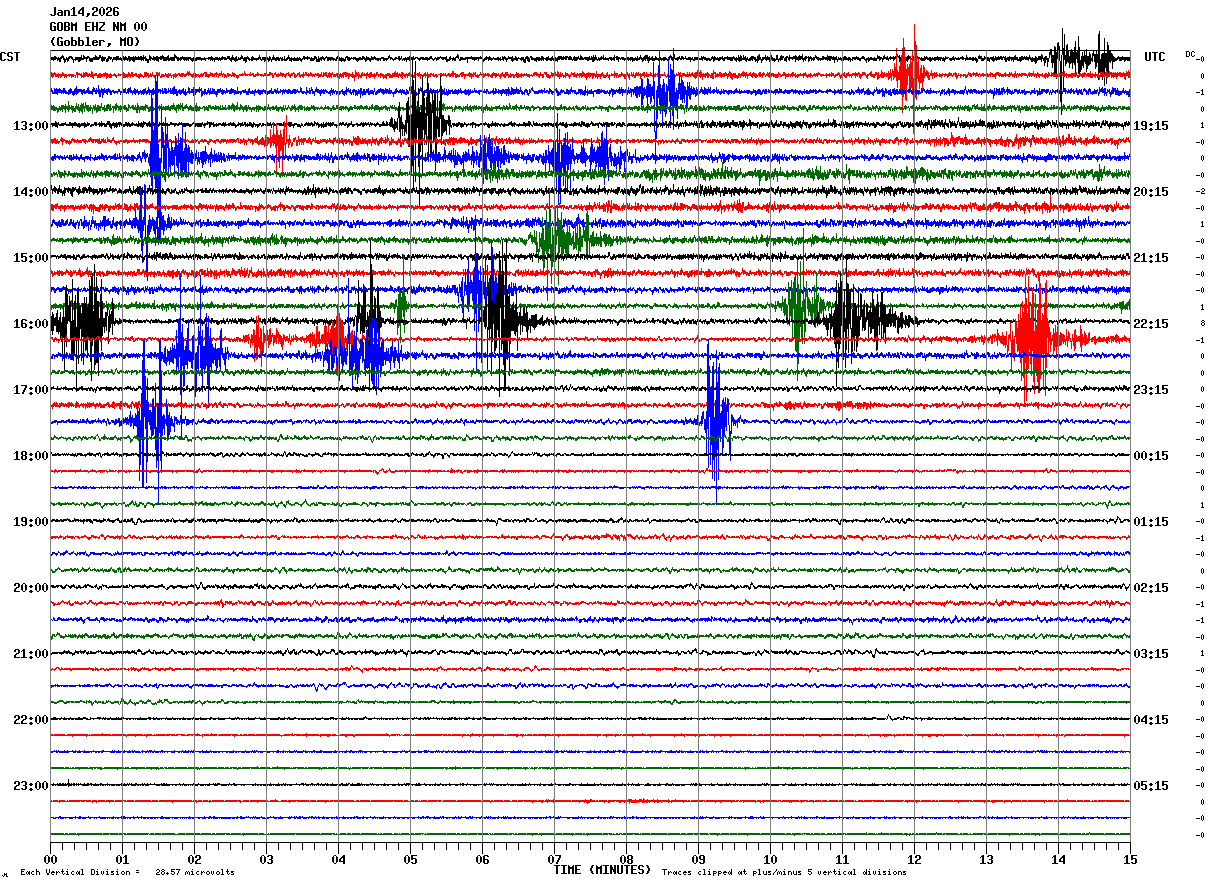Click the 18:00 CST time marker

(x=30, y=456)
